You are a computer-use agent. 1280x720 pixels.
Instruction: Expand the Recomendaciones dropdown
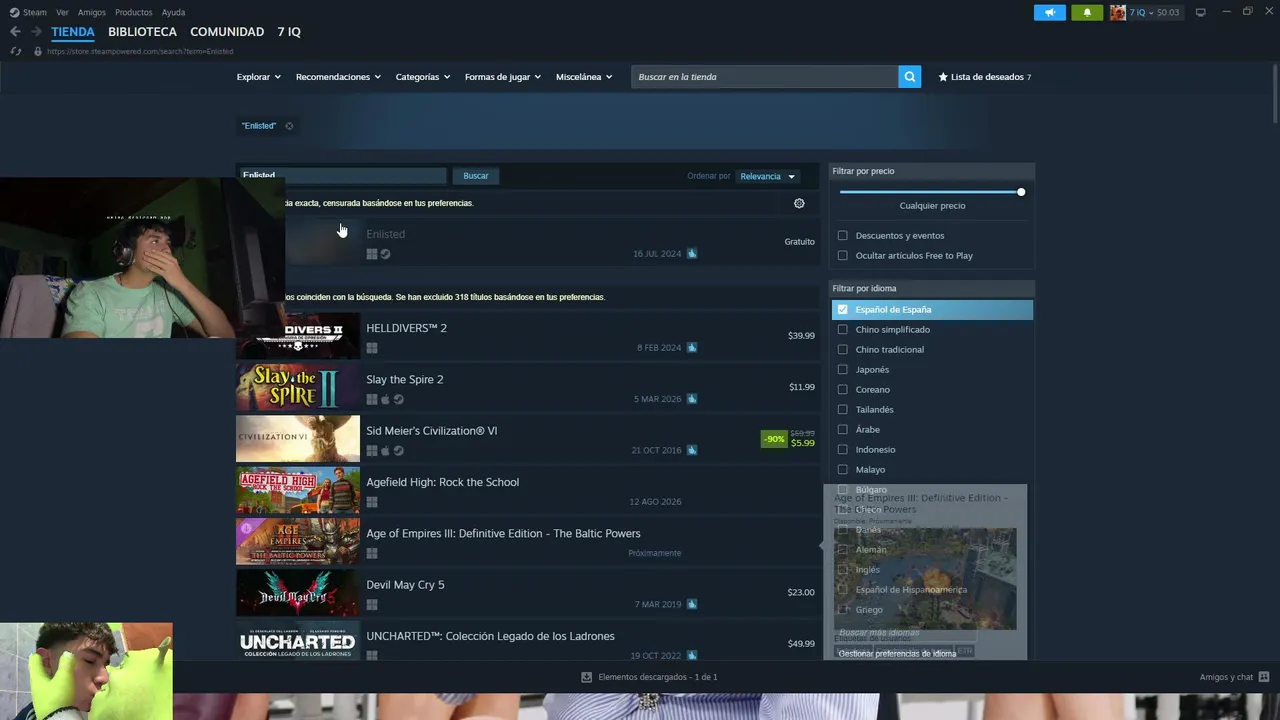[x=338, y=77]
